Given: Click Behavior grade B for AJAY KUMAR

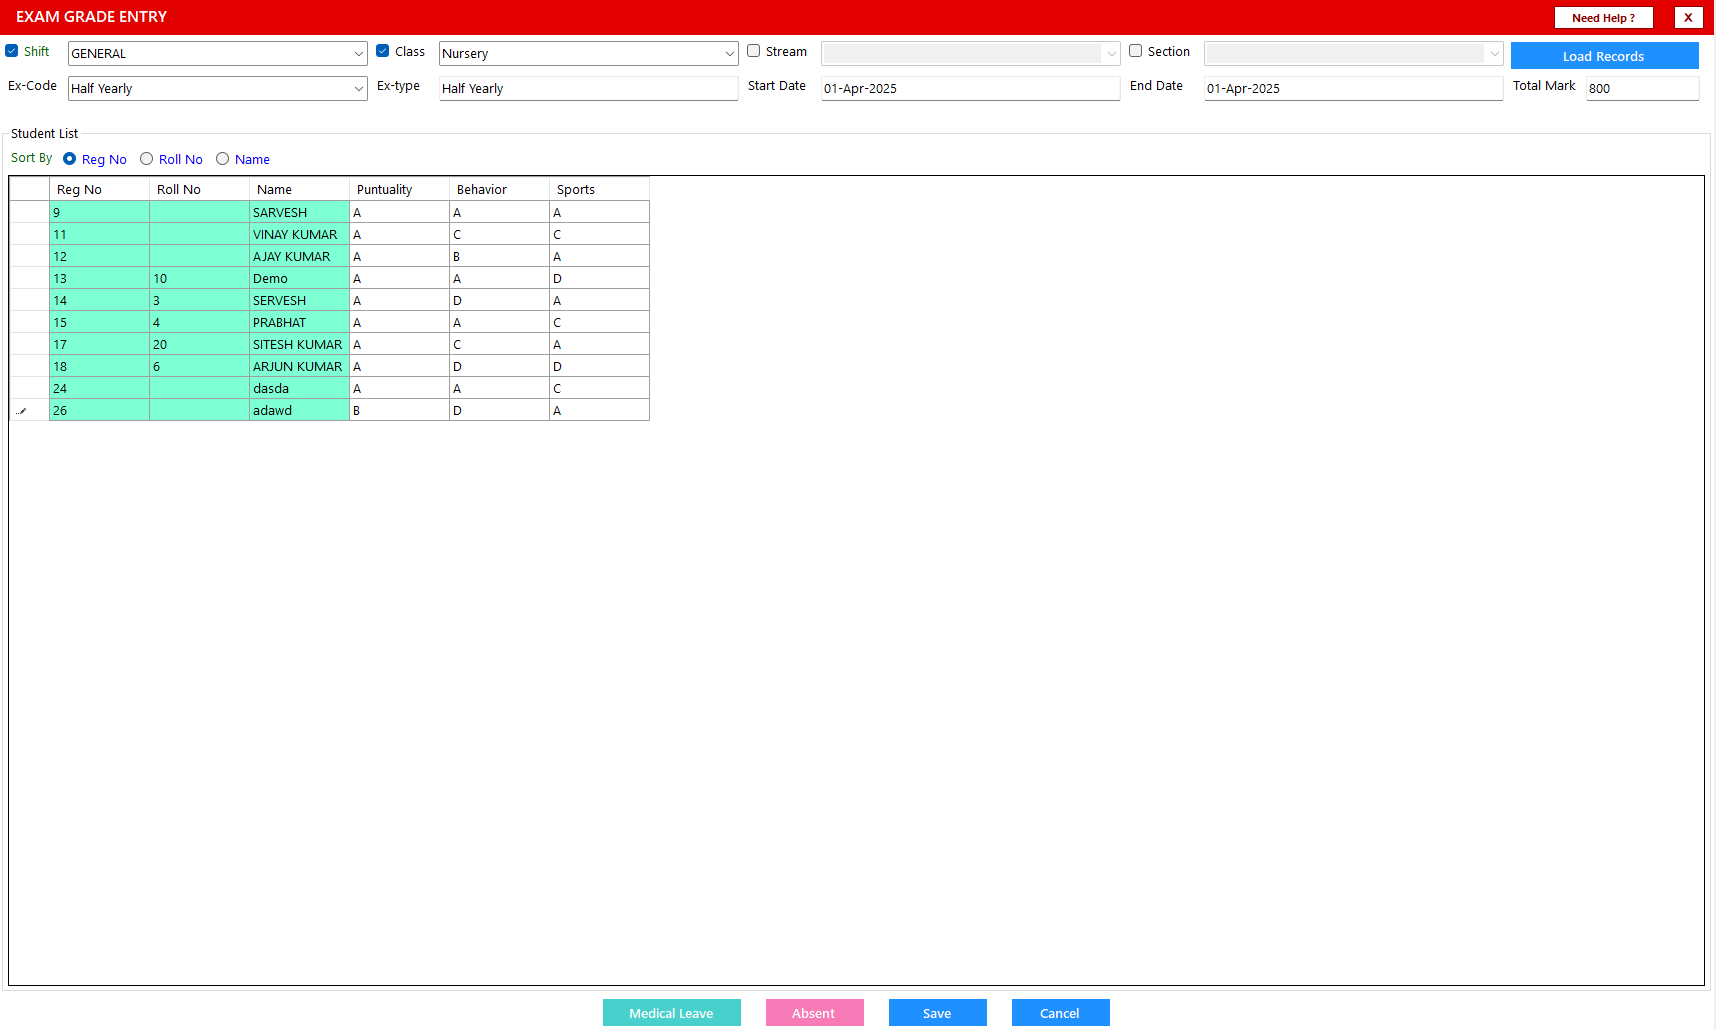Looking at the screenshot, I should tap(500, 256).
